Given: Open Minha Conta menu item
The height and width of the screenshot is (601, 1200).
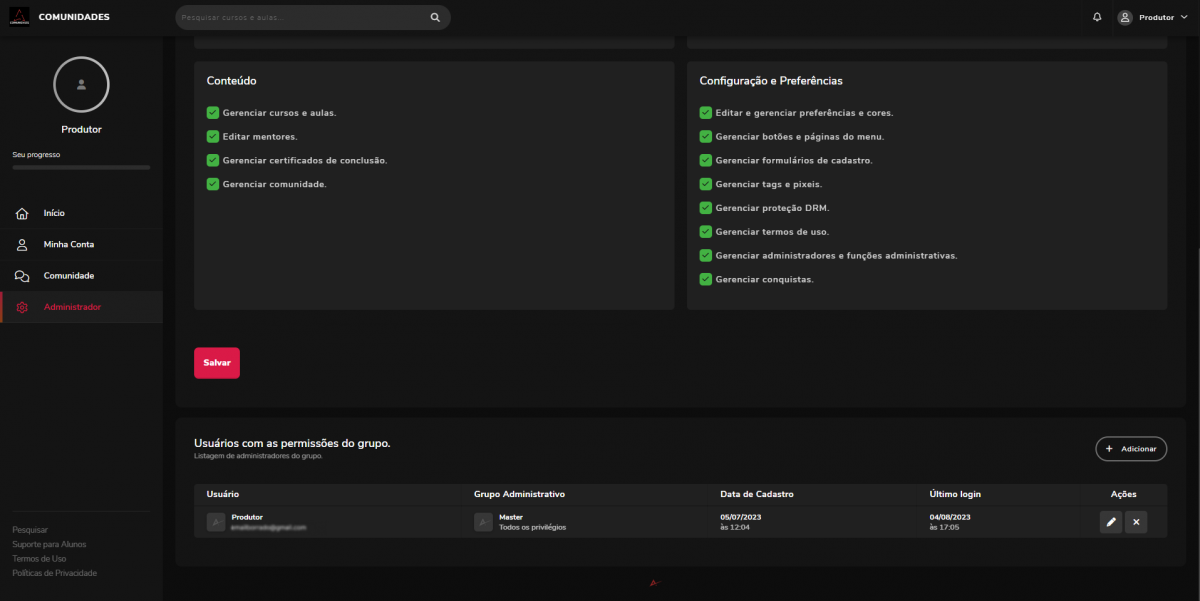Looking at the screenshot, I should pyautogui.click(x=68, y=245).
